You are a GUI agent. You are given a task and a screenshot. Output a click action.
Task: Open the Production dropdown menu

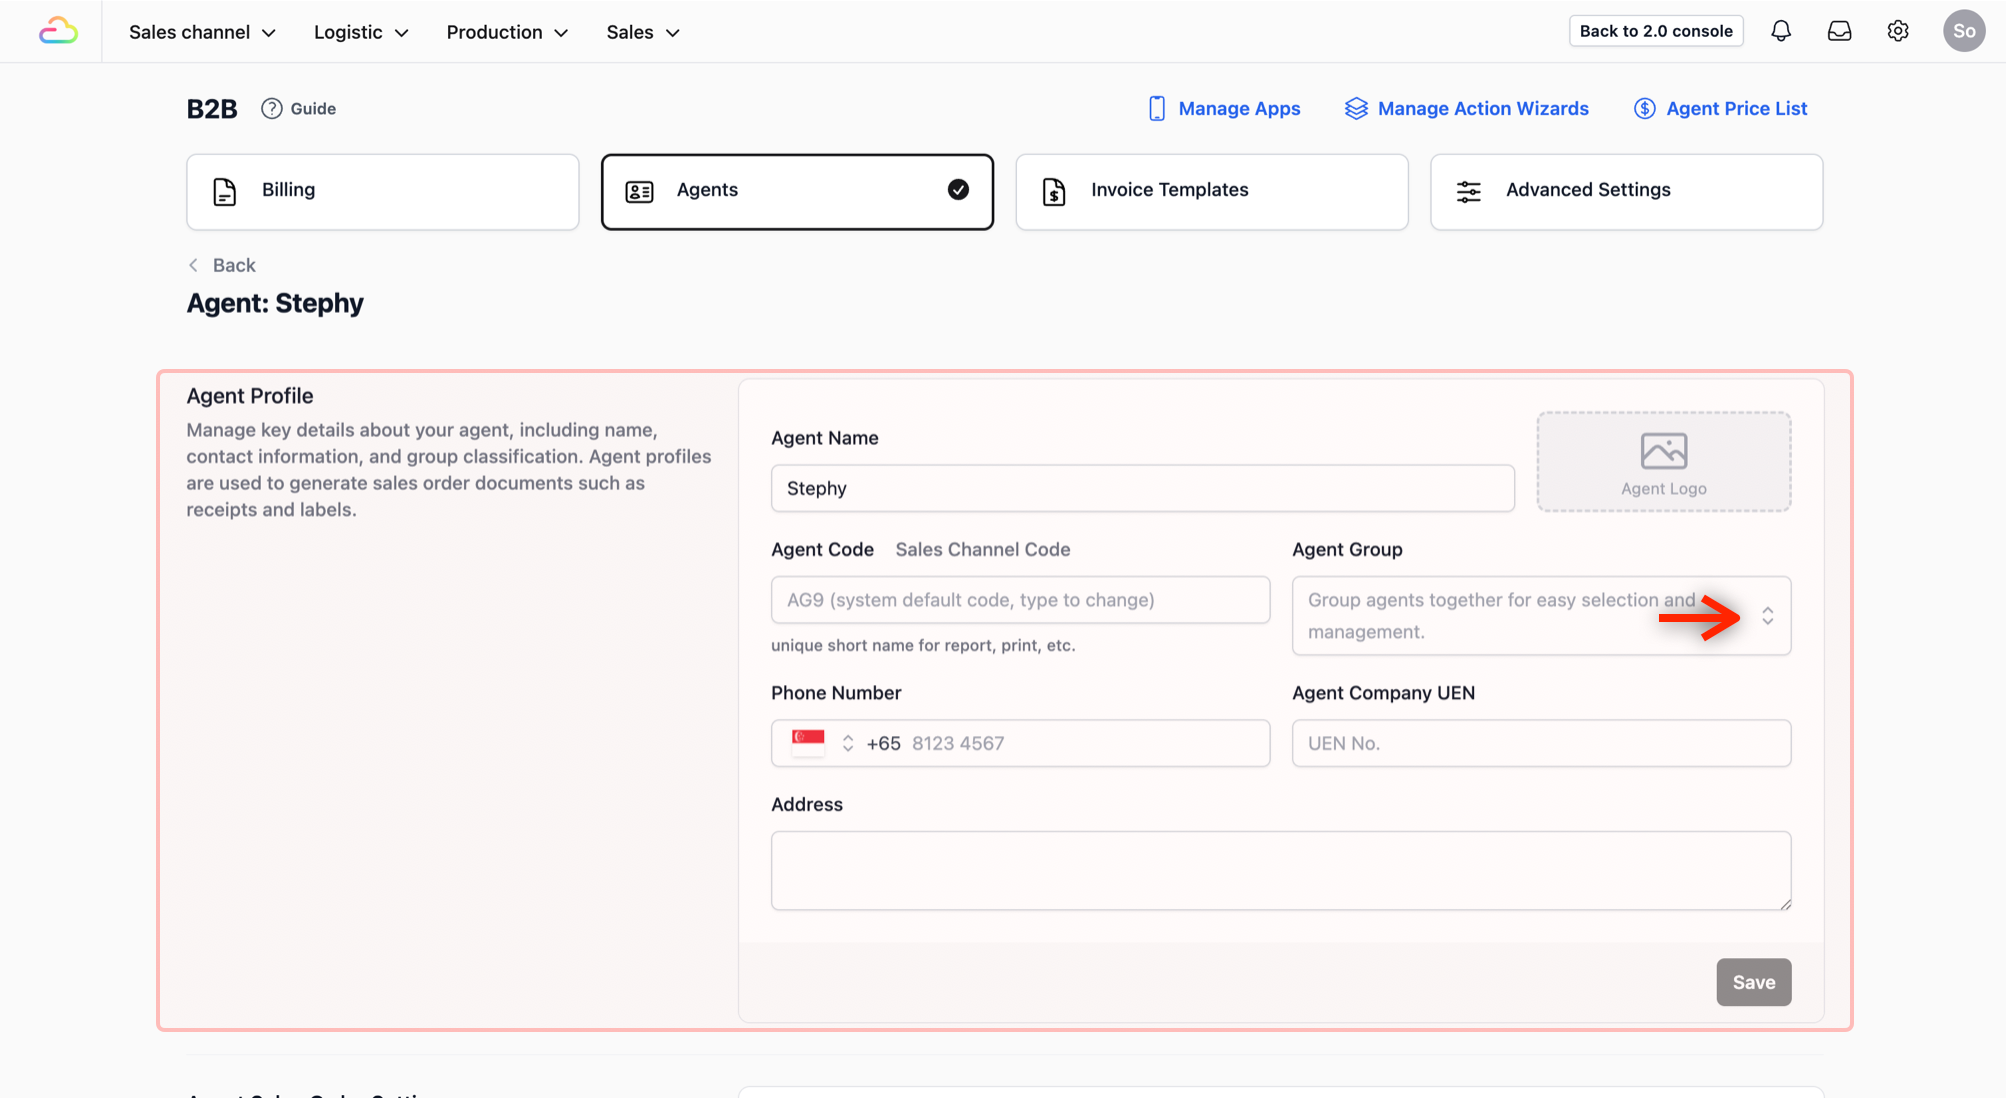click(507, 32)
